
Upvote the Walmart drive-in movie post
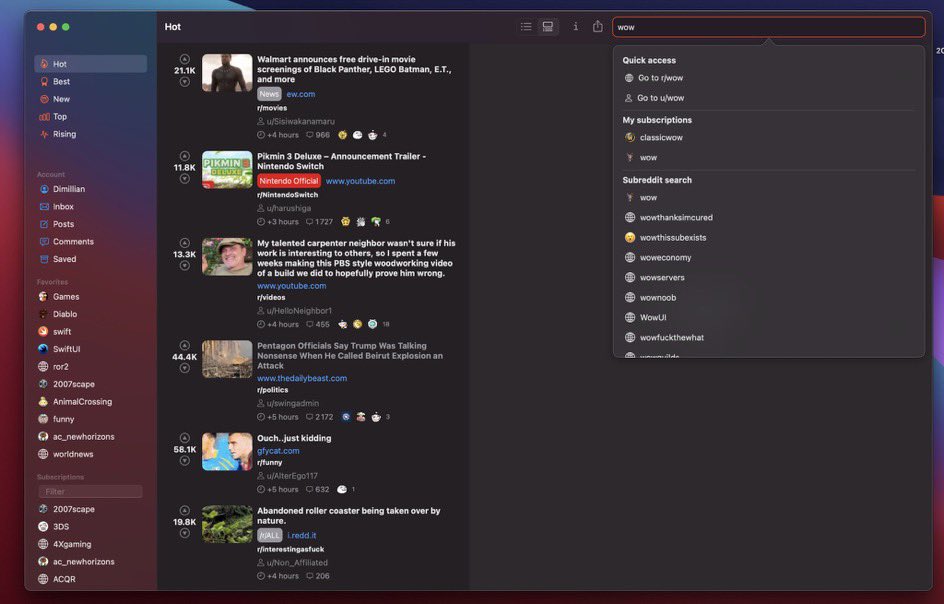pyautogui.click(x=185, y=59)
